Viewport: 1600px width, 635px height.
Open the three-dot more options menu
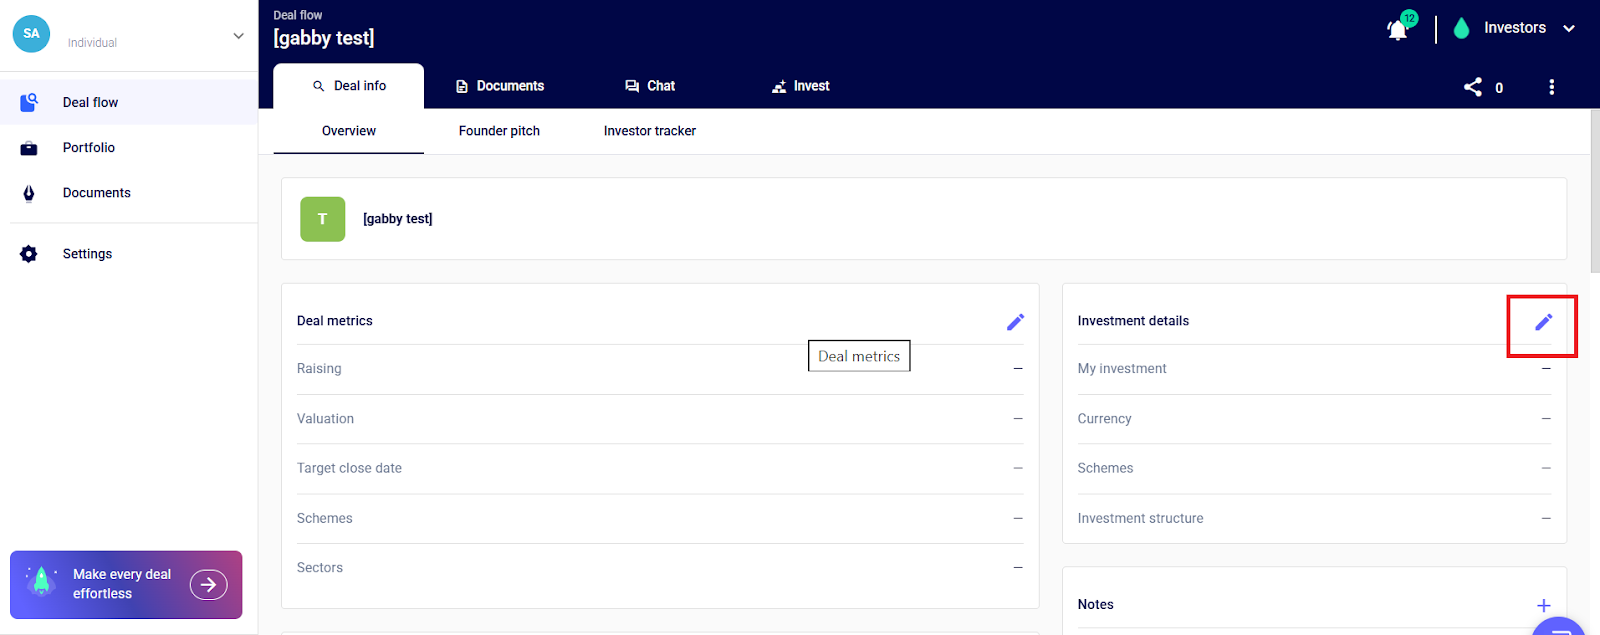[1551, 87]
